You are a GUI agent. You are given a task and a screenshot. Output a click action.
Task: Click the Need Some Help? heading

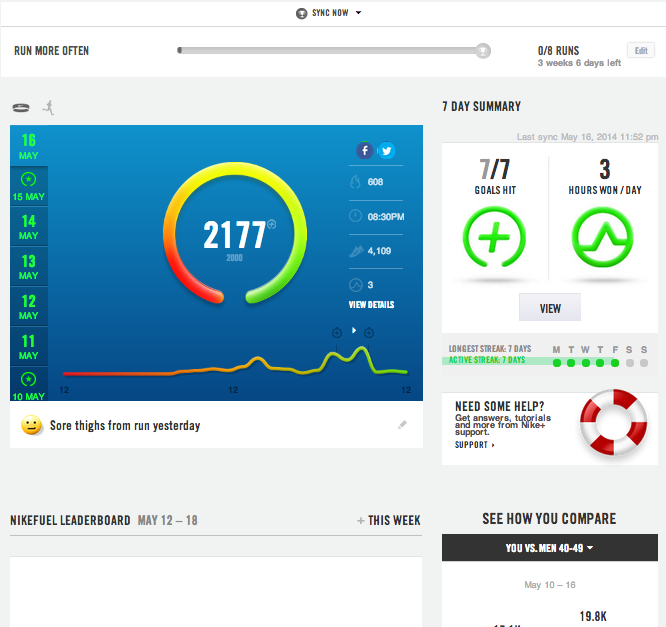point(500,406)
